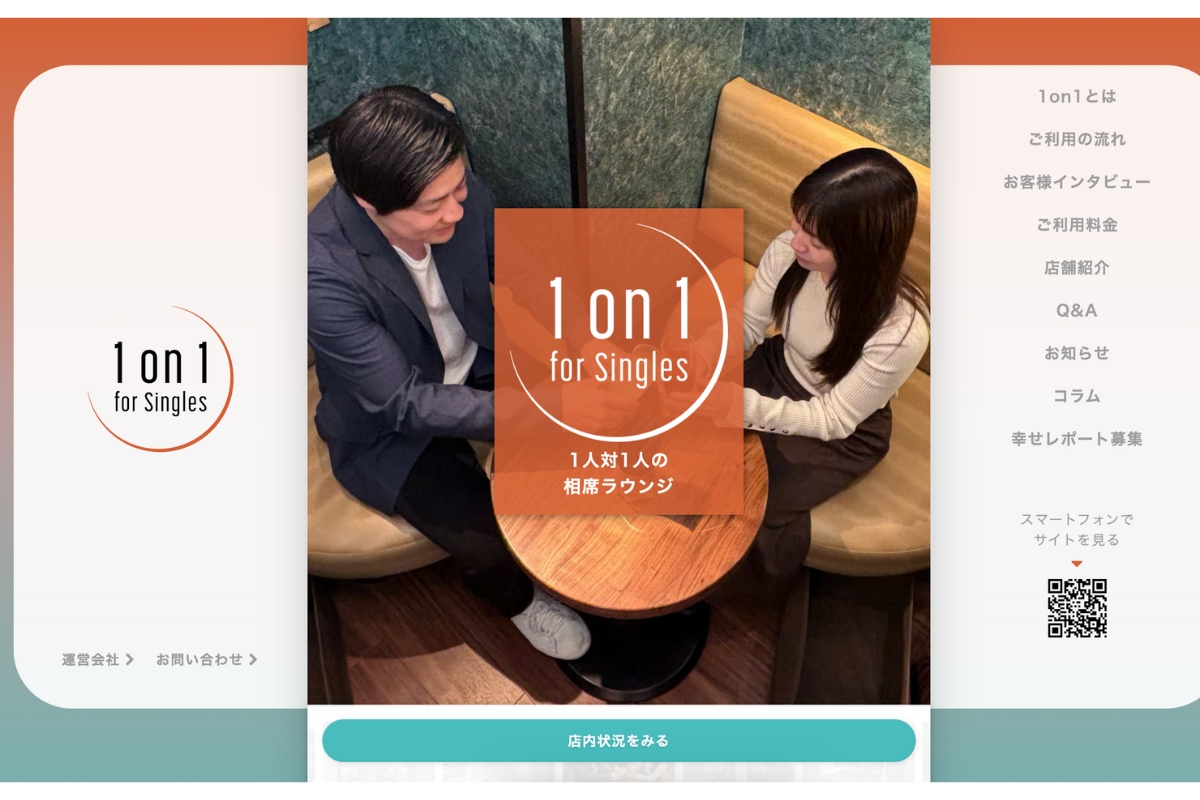Open 店舗紹介 store listing
The width and height of the screenshot is (1200, 800).
[x=1077, y=268]
